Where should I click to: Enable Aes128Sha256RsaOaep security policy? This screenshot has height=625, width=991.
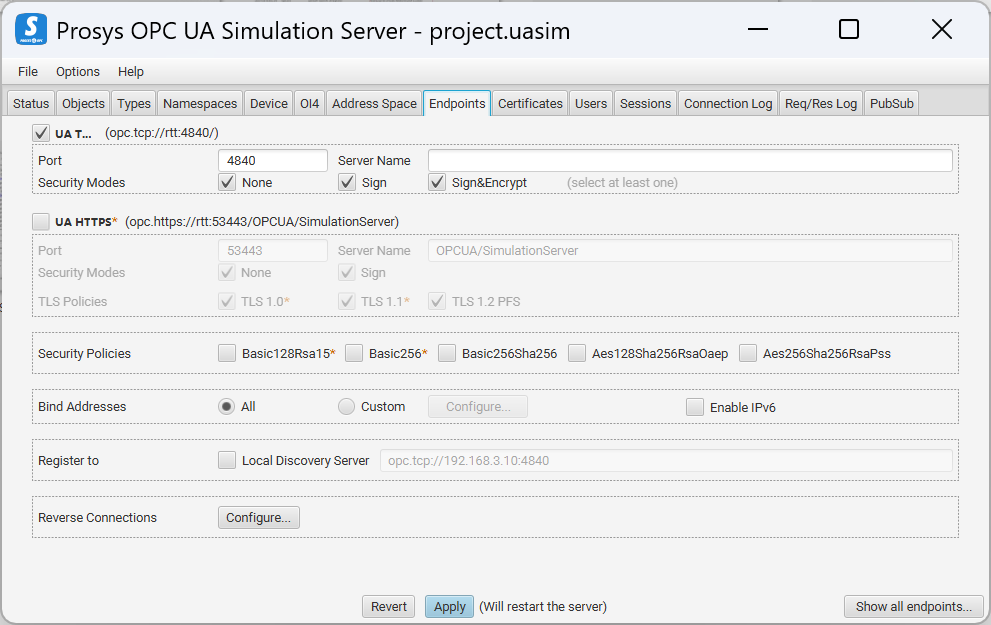pyautogui.click(x=577, y=353)
